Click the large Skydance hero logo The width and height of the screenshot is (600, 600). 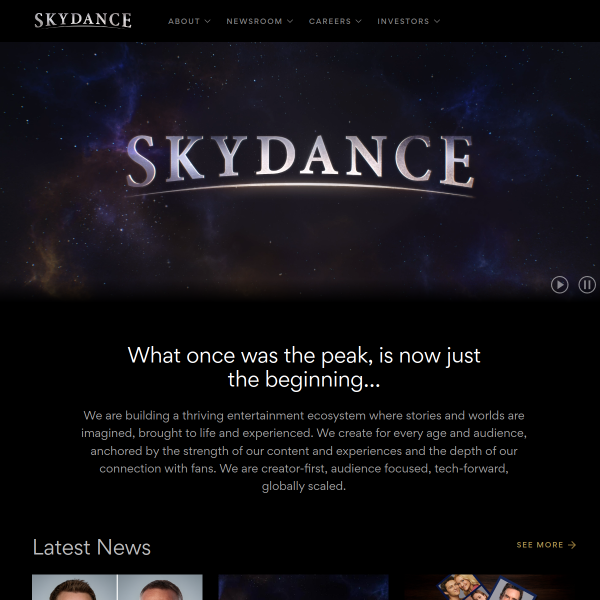coord(300,165)
